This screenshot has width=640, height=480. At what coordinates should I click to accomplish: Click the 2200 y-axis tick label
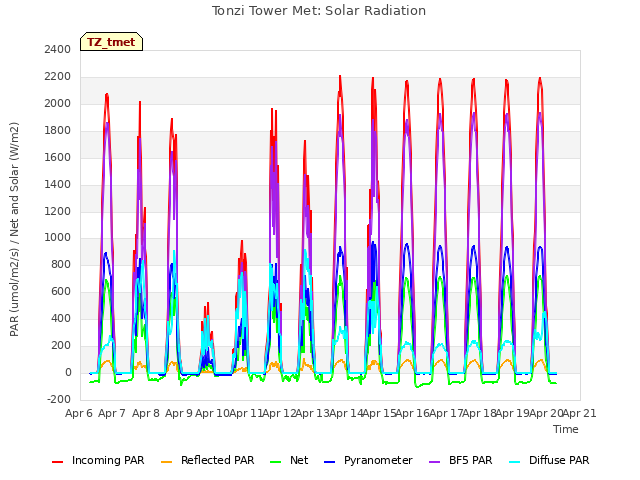tap(58, 76)
